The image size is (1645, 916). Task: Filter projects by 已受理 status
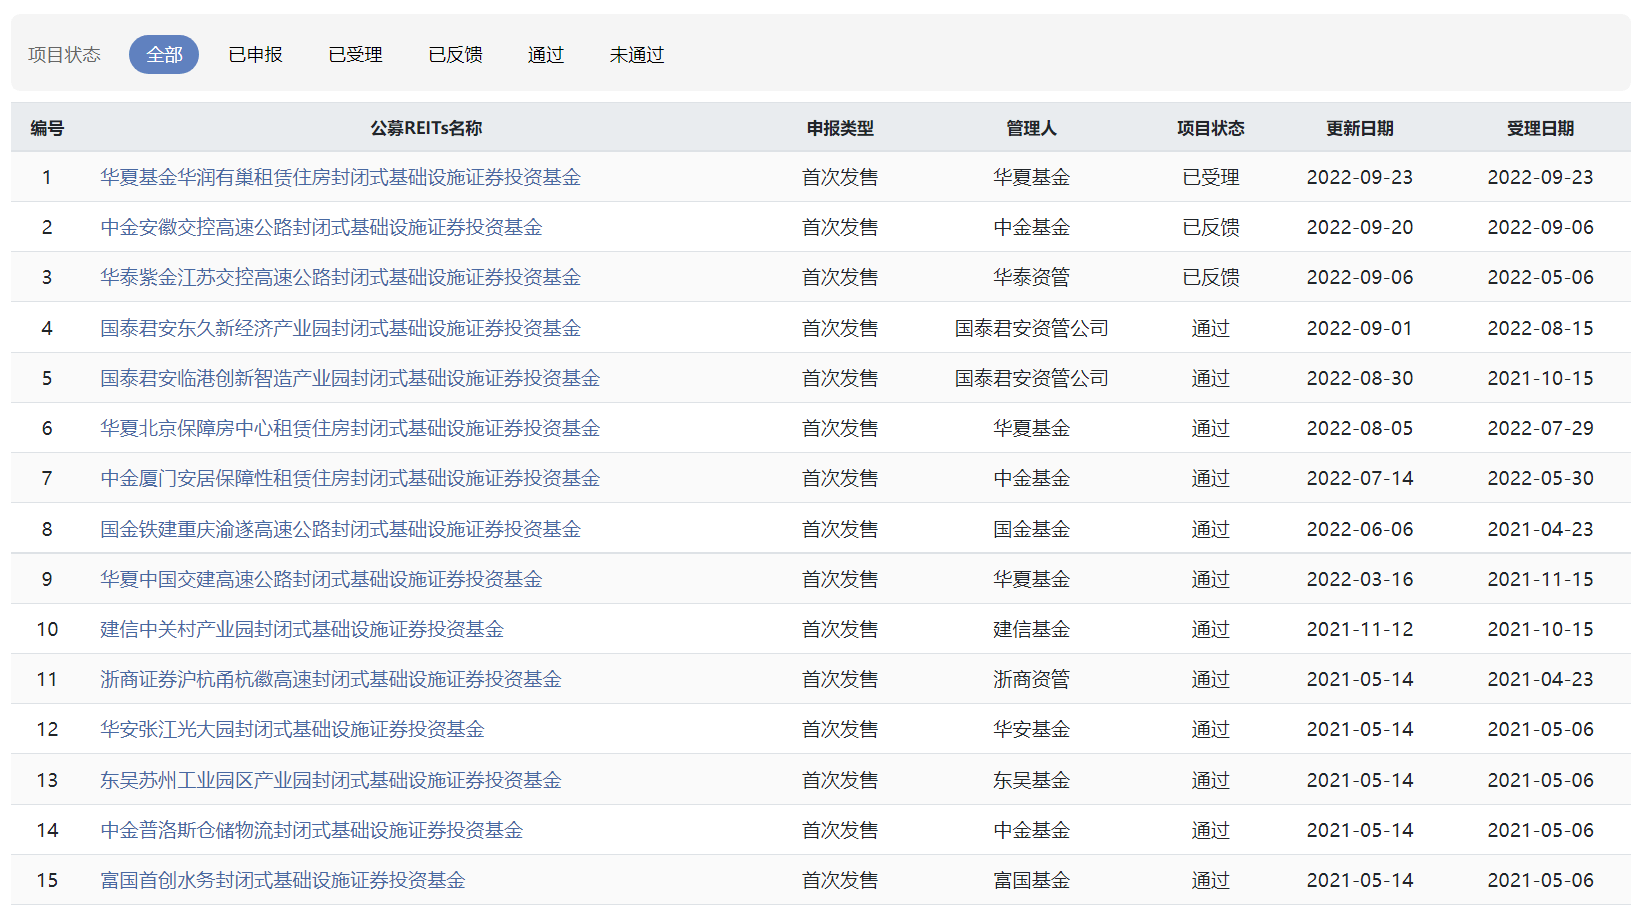tap(355, 55)
